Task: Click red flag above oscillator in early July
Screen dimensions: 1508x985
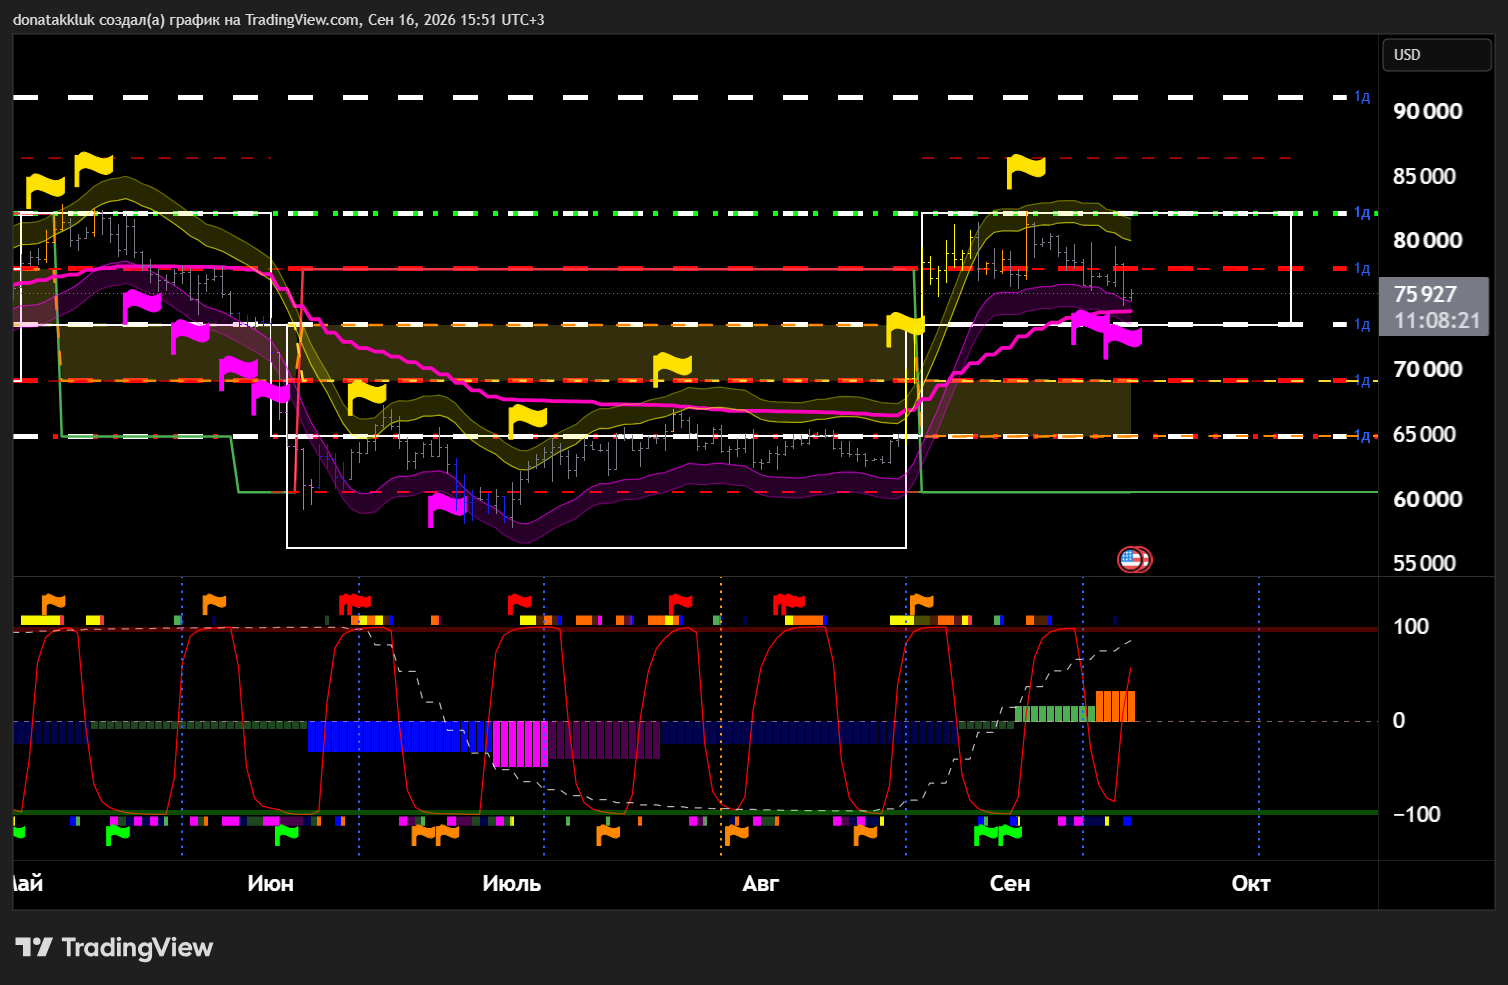Action: 519,604
